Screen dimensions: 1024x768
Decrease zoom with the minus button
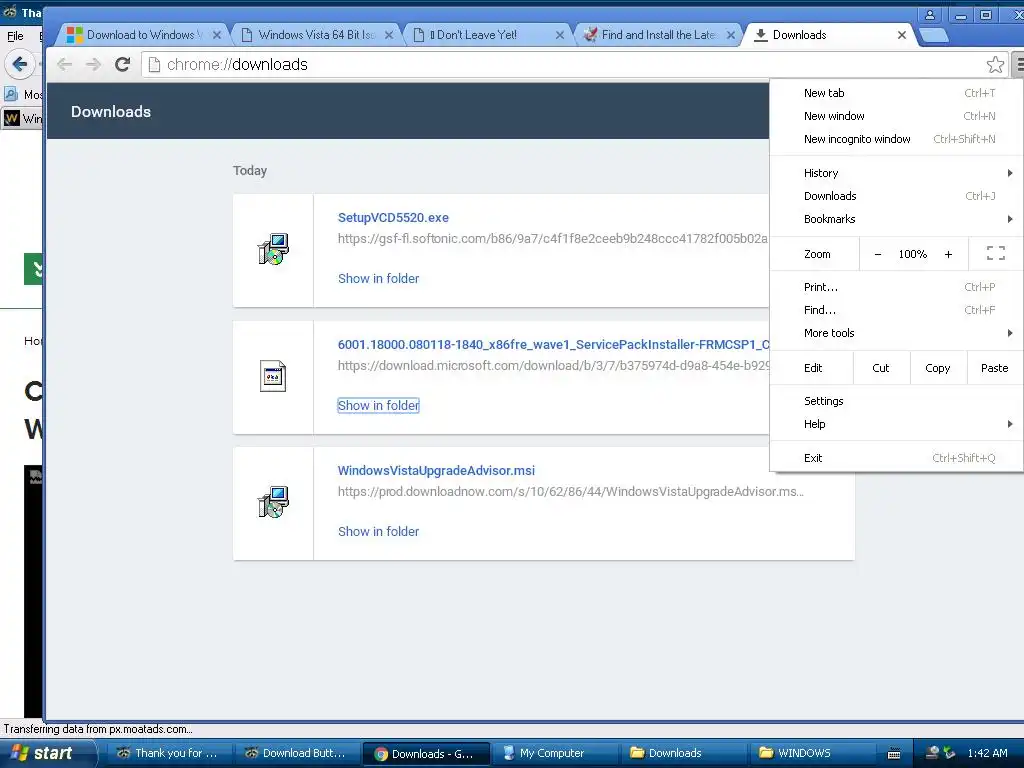[x=878, y=254]
